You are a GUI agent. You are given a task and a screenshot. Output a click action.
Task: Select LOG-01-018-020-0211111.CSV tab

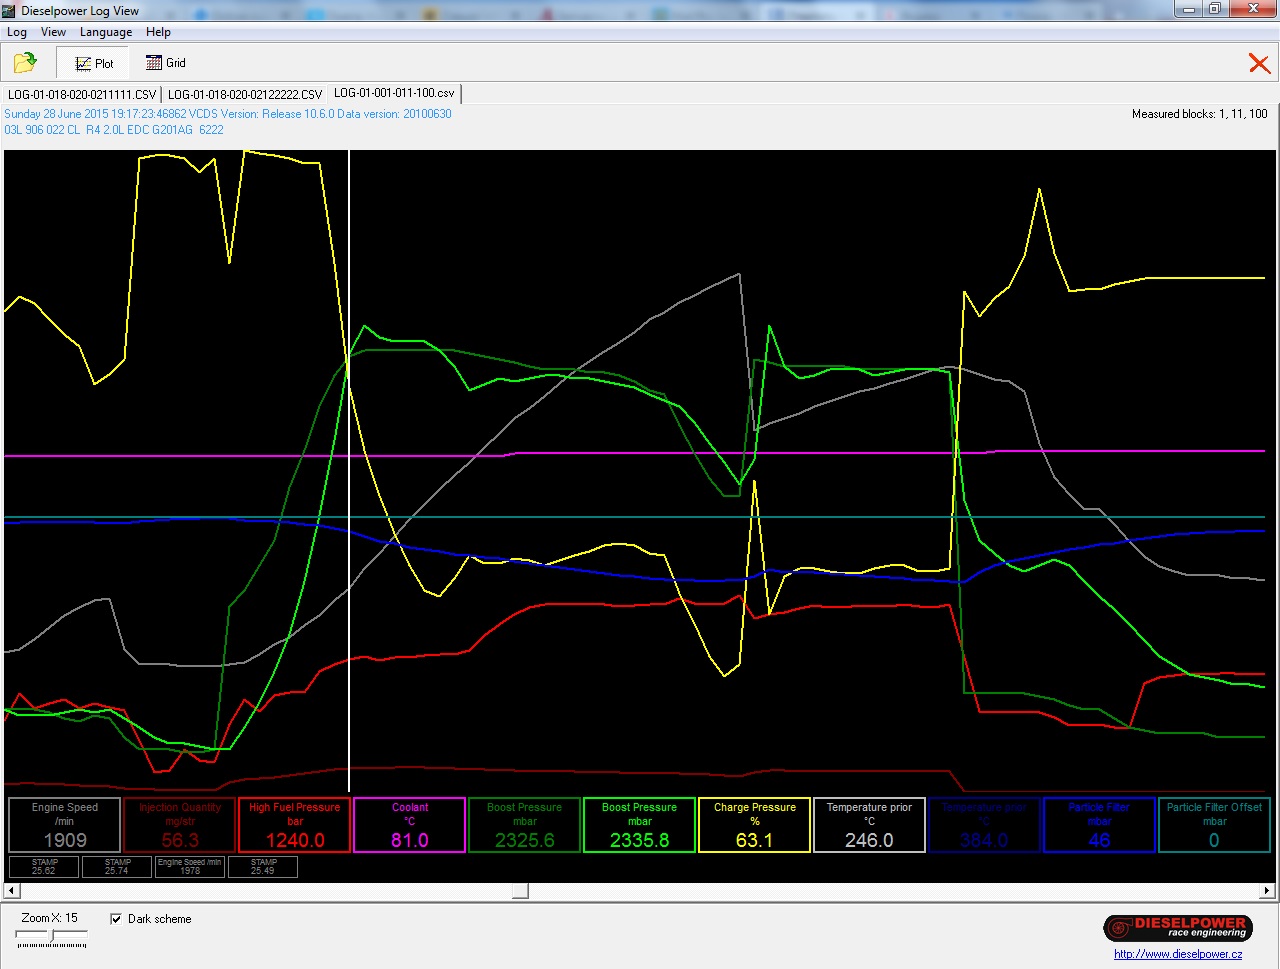[x=82, y=94]
